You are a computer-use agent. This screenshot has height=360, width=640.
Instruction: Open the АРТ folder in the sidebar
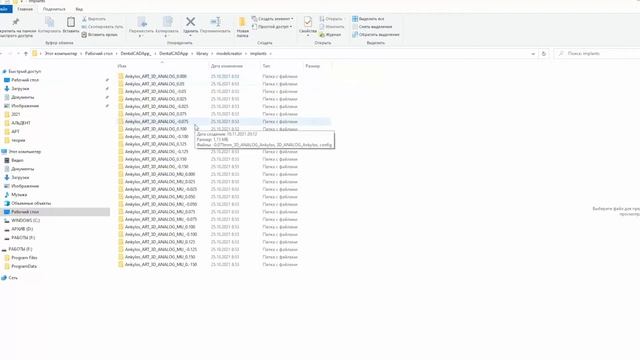[15, 131]
